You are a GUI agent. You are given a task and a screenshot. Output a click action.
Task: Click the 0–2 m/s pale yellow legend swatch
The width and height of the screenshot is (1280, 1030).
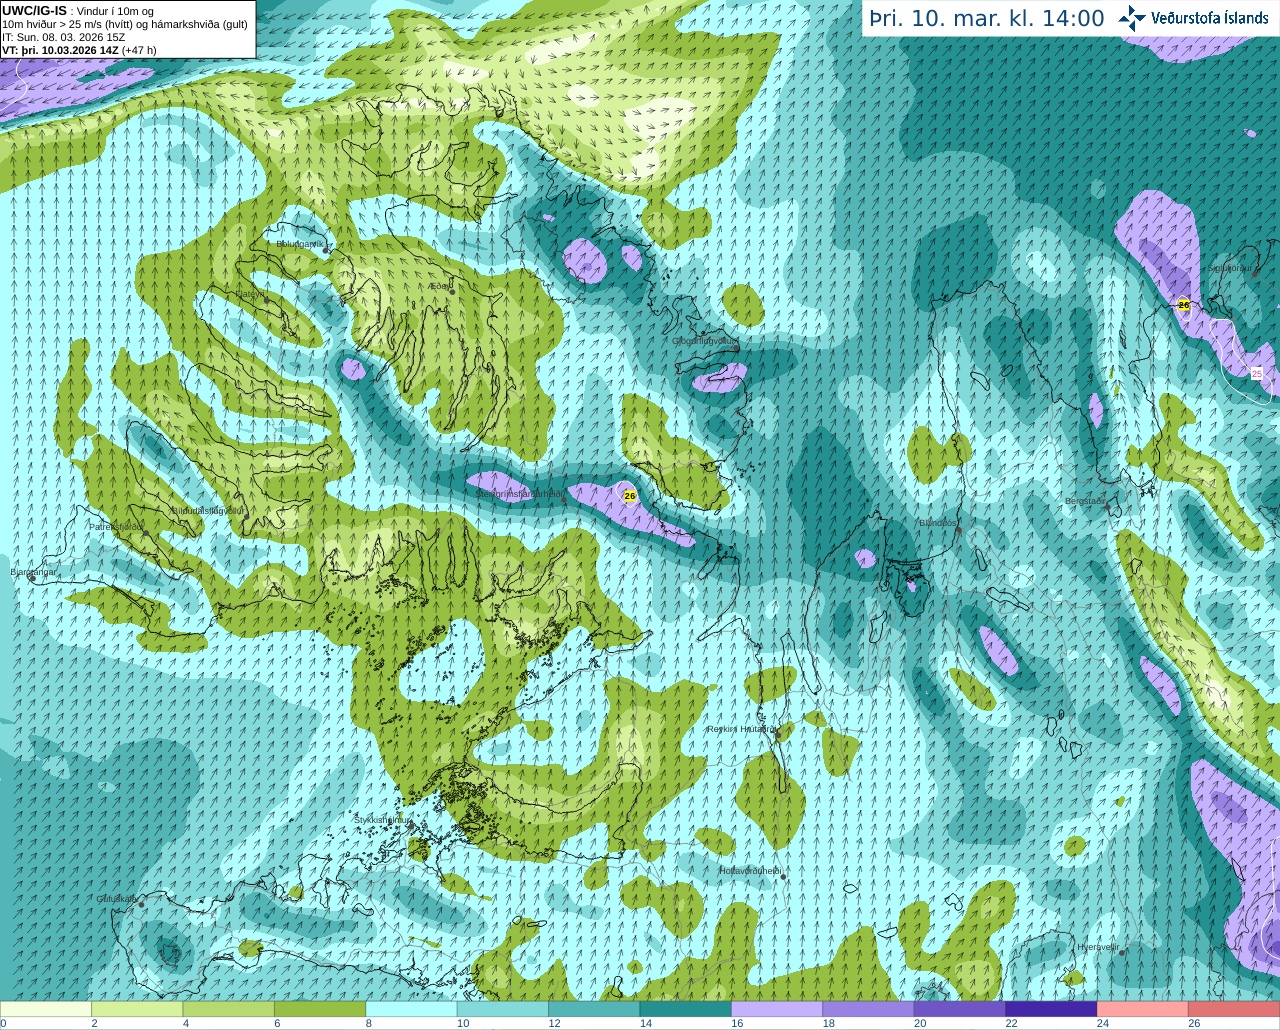click(x=46, y=1009)
